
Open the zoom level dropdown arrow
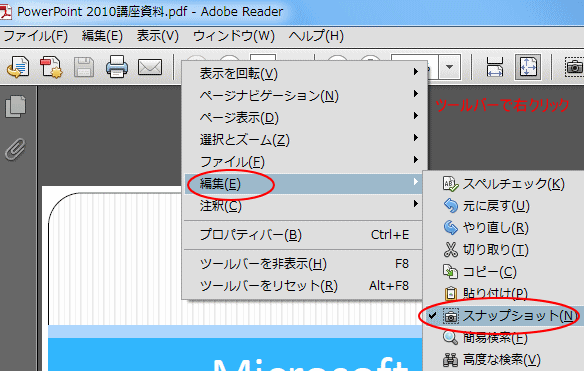(x=450, y=67)
